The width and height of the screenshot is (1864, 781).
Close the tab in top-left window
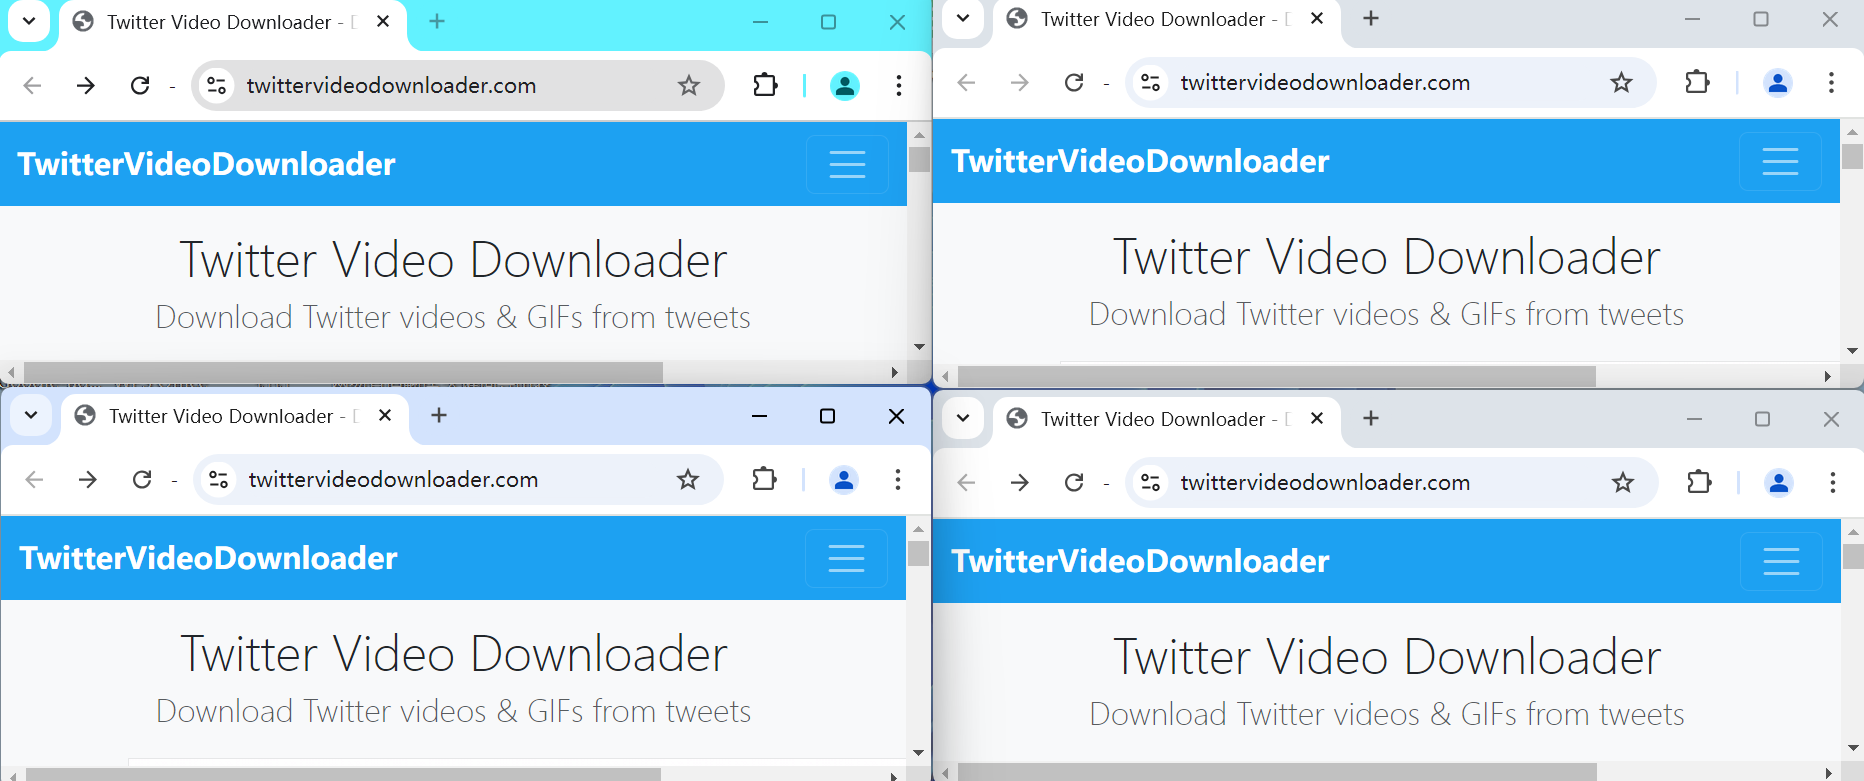(383, 21)
